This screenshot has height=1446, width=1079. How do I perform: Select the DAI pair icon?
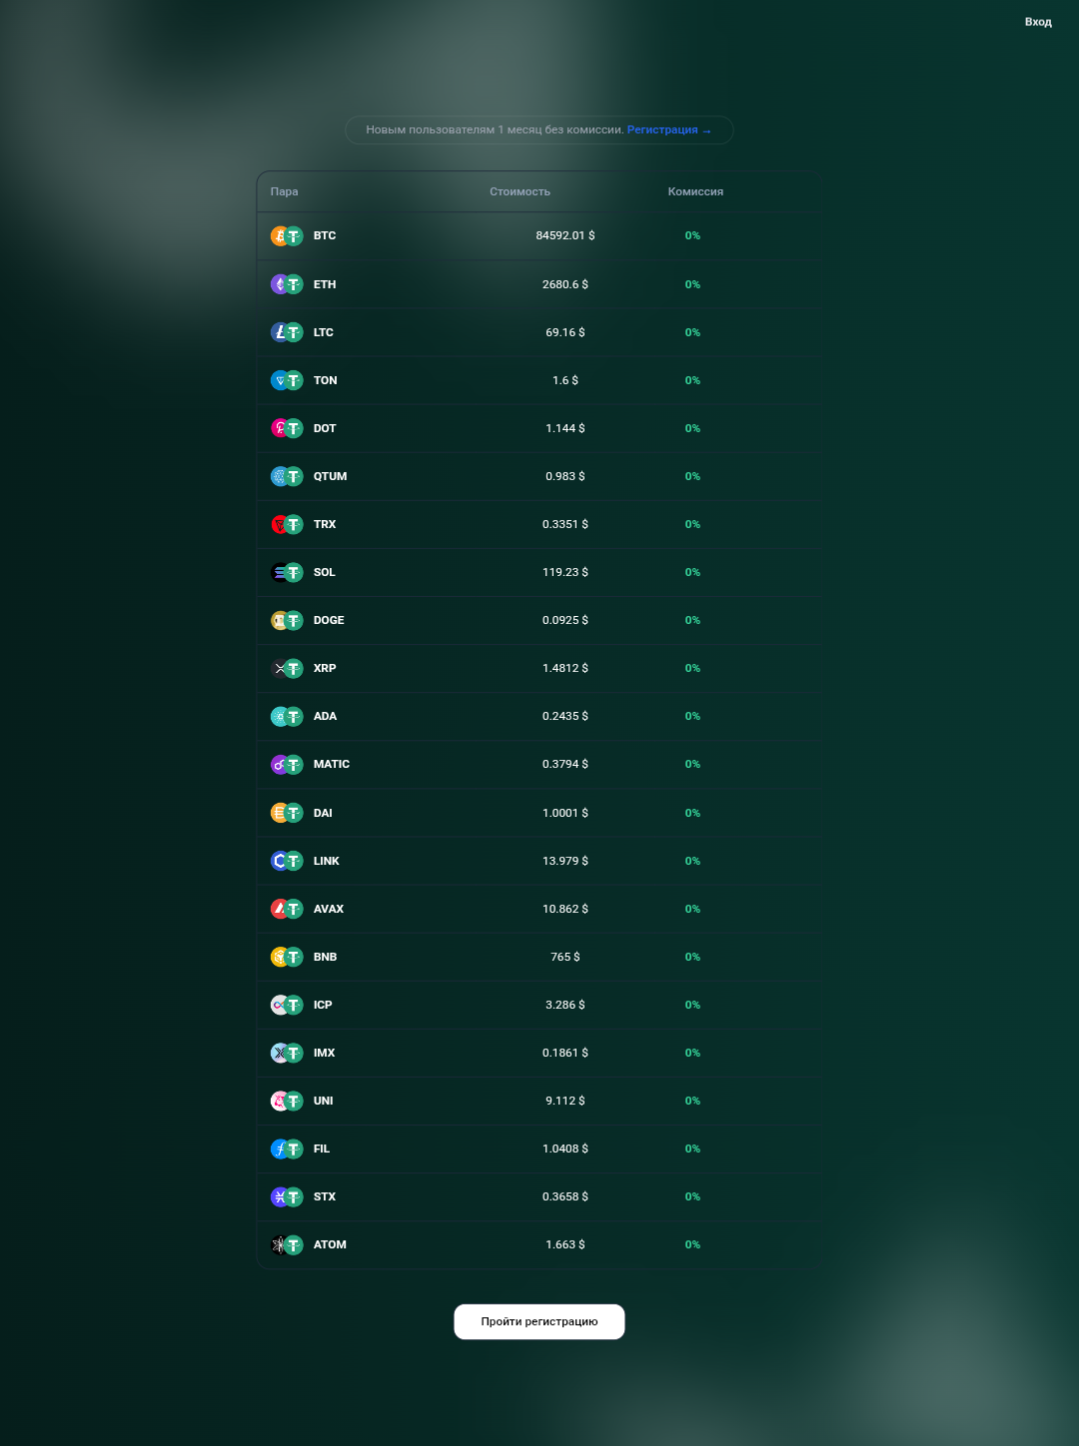point(286,813)
